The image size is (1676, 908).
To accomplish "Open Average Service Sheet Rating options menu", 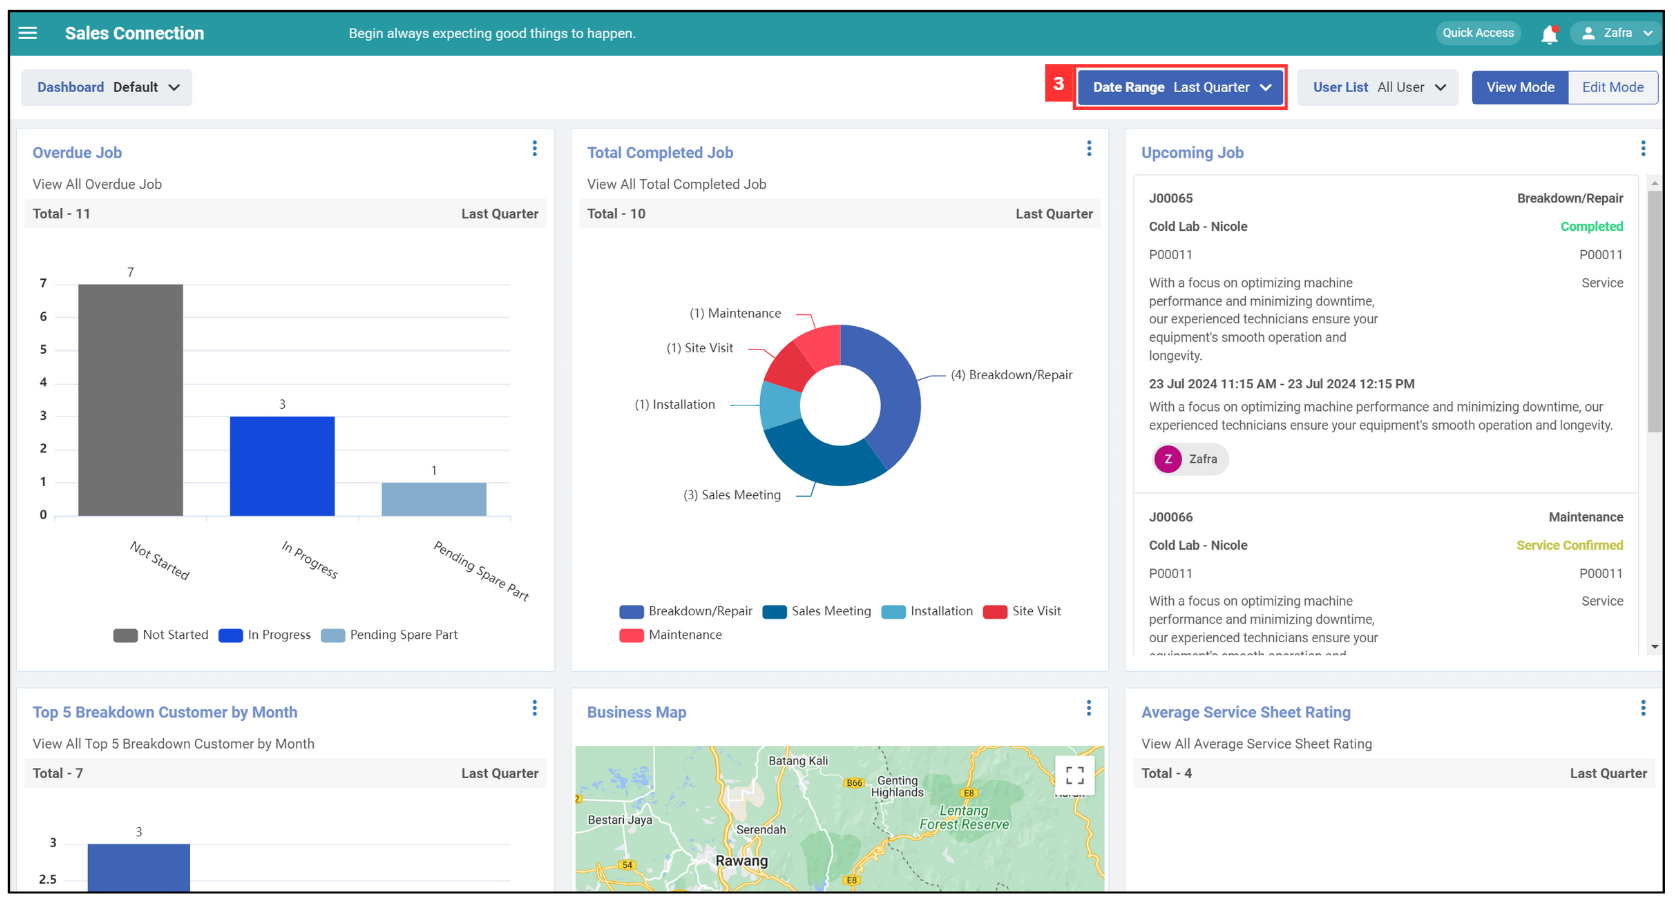I will click(x=1643, y=708).
